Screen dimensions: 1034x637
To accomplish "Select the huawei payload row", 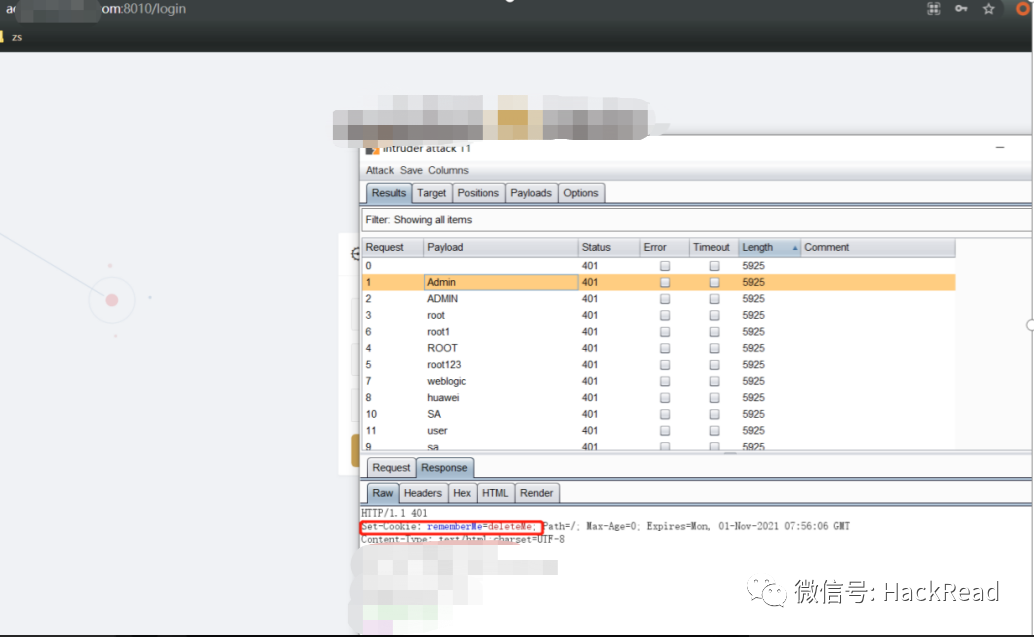I will click(443, 398).
